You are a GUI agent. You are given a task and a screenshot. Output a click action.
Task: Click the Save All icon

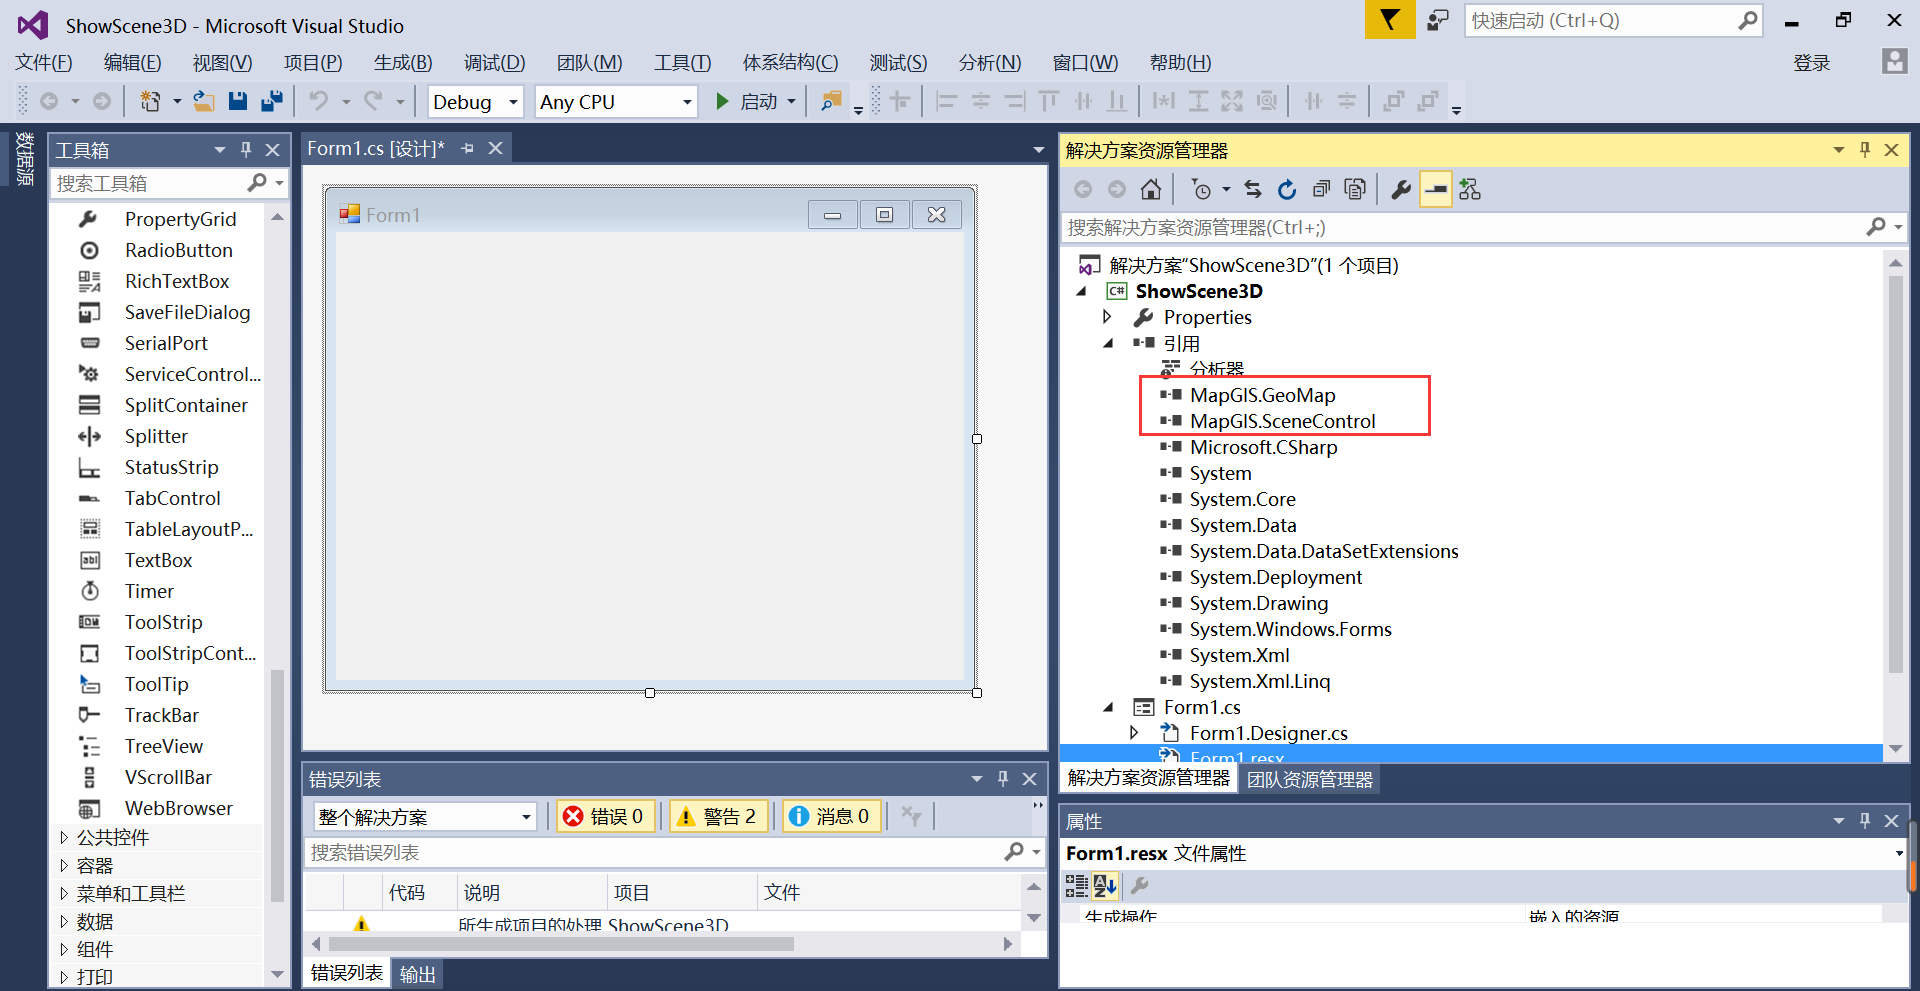[271, 101]
